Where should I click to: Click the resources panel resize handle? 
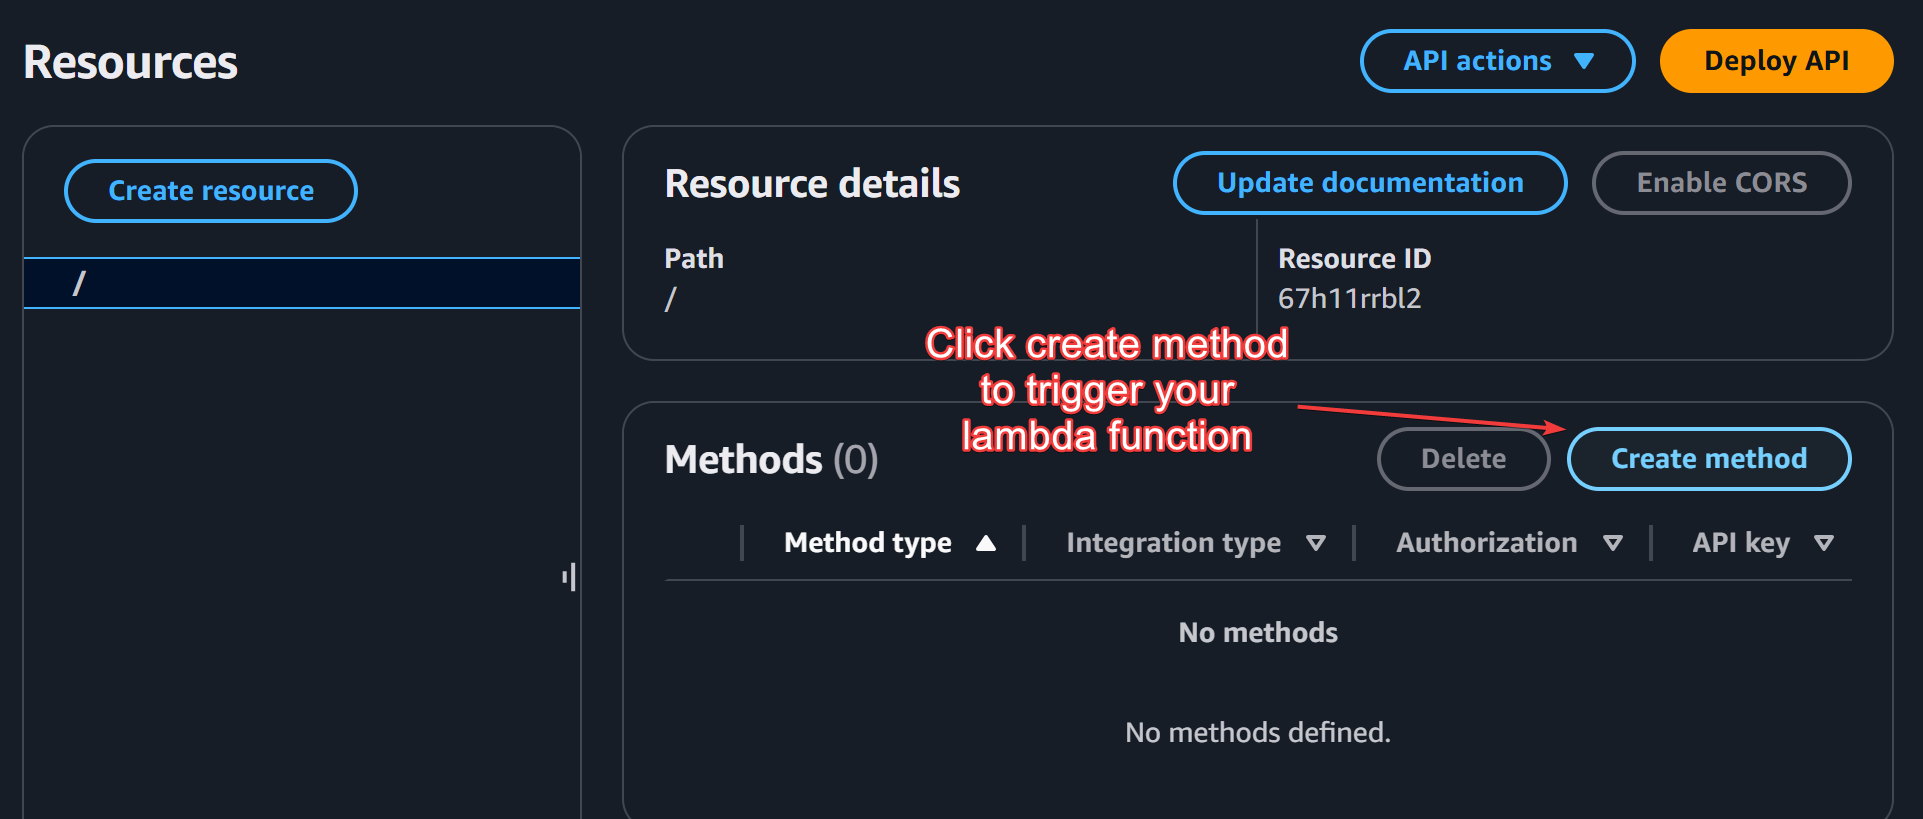coord(569,577)
